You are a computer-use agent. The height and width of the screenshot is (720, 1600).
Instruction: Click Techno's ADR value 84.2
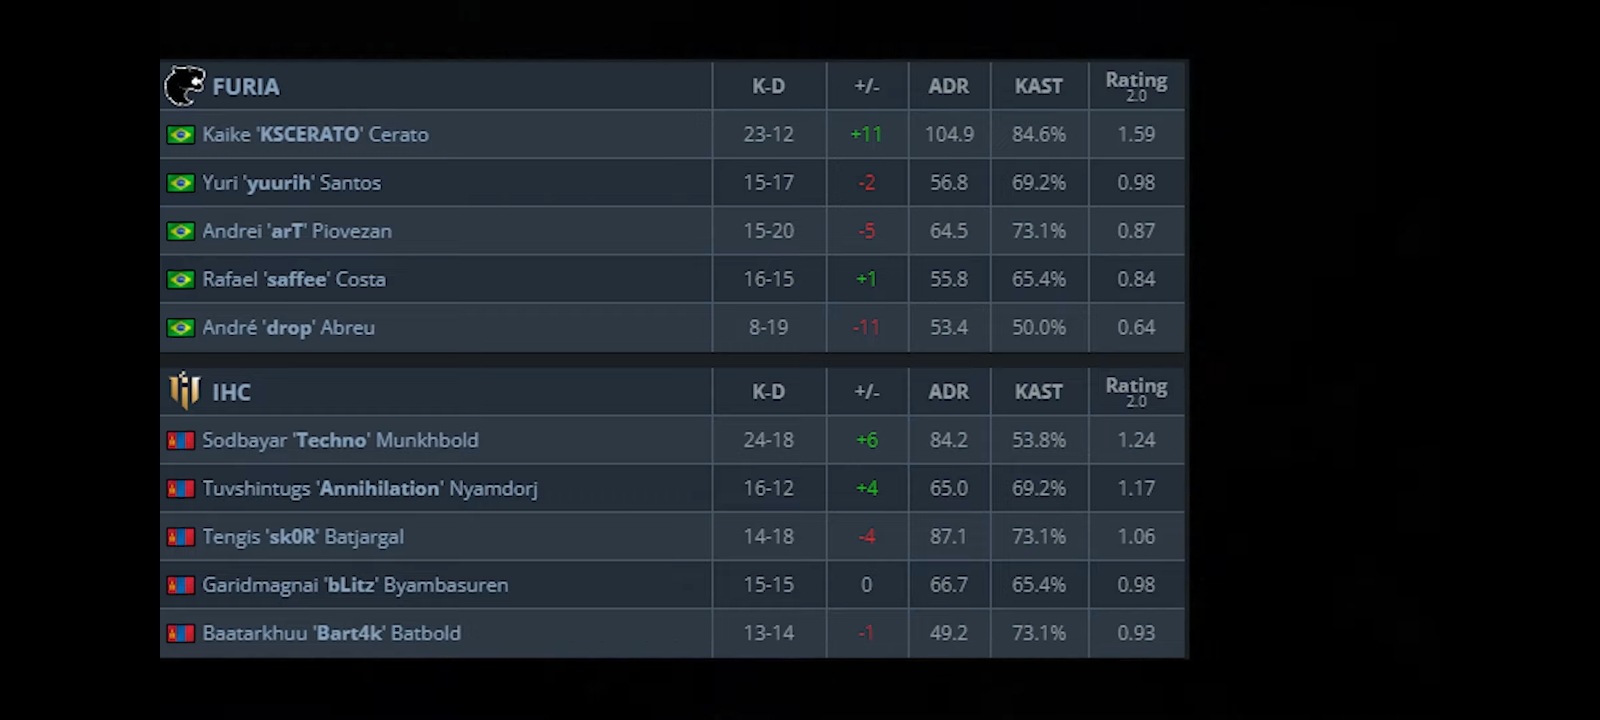[948, 440]
